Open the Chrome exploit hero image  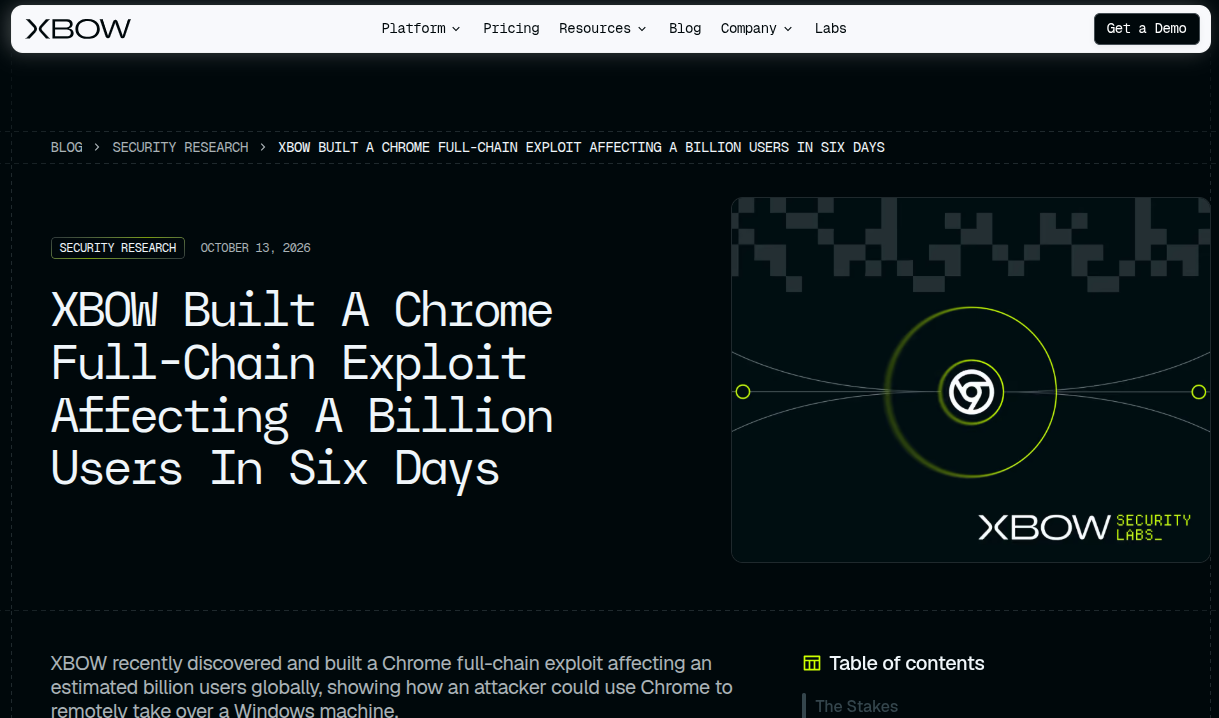tap(971, 380)
